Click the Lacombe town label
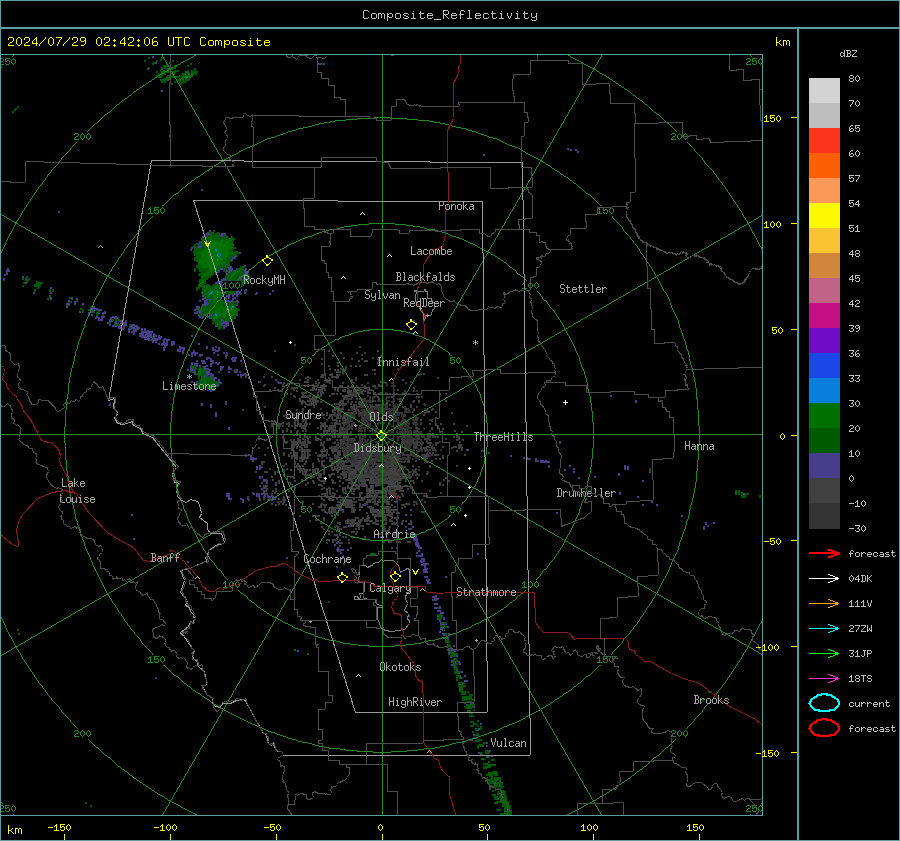 coord(431,251)
